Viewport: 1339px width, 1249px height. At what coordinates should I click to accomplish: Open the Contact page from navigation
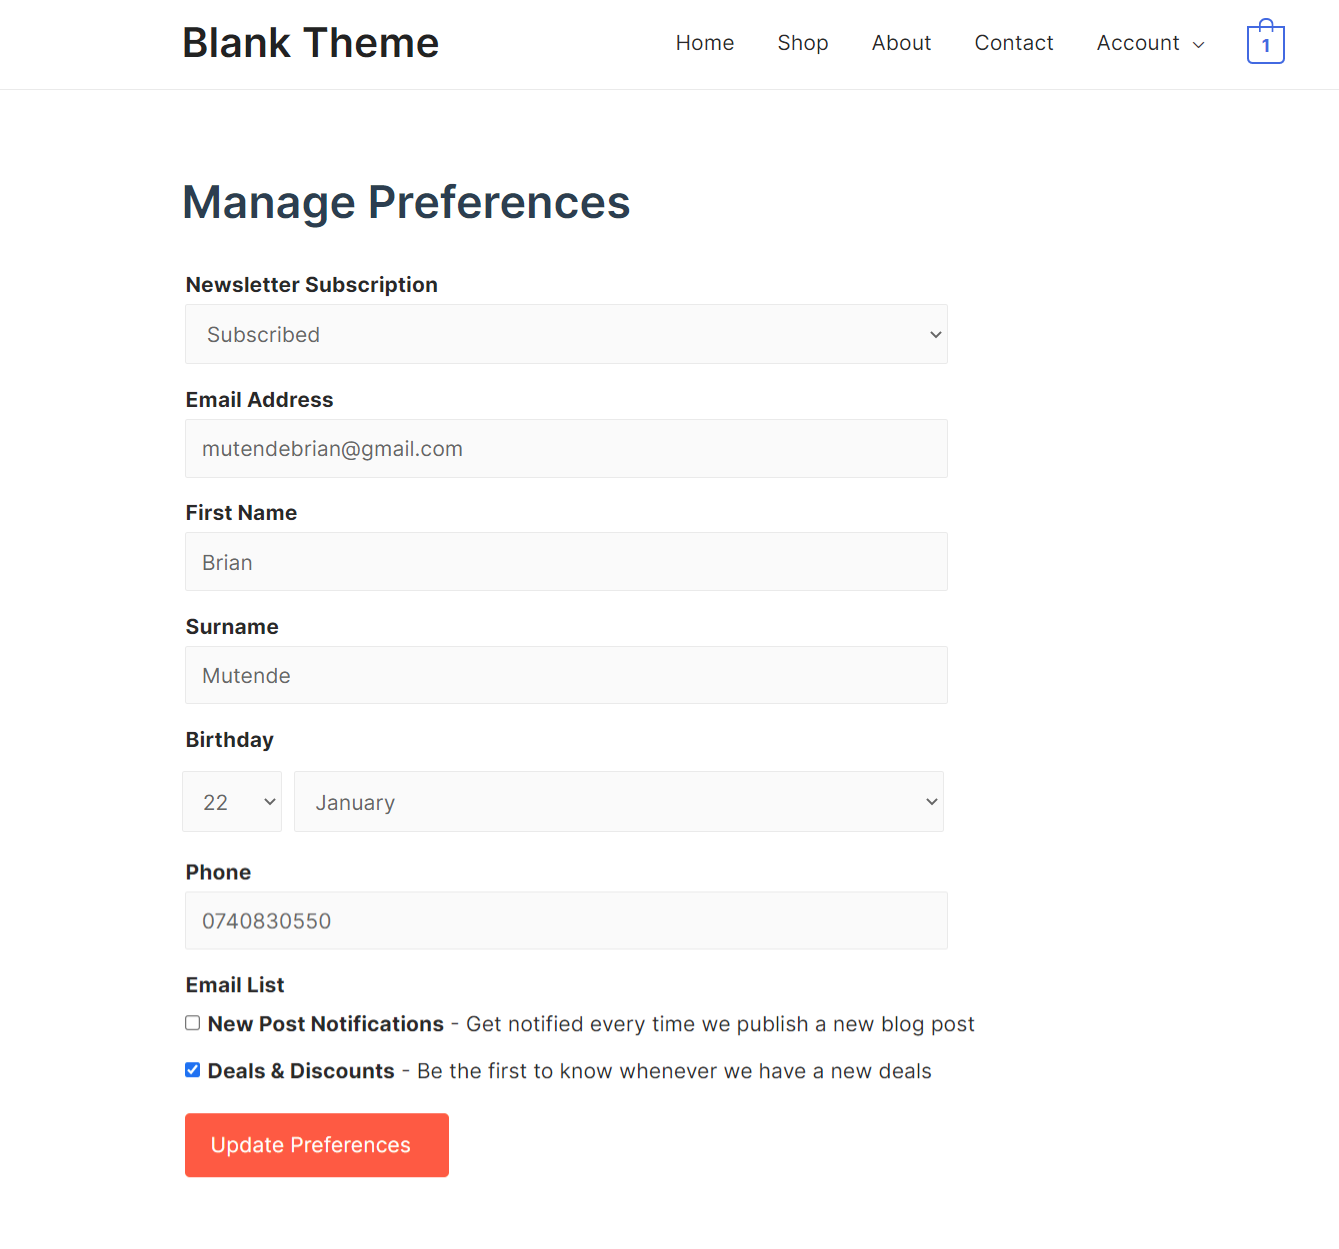pos(1013,42)
